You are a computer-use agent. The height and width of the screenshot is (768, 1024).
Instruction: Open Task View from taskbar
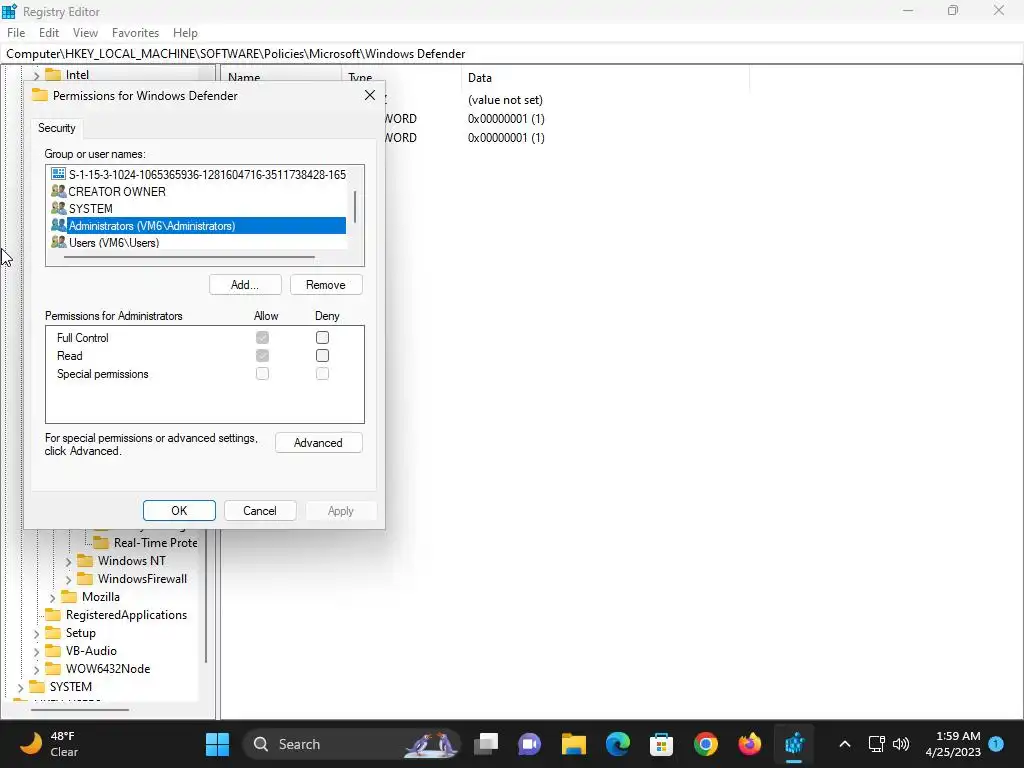pos(486,744)
